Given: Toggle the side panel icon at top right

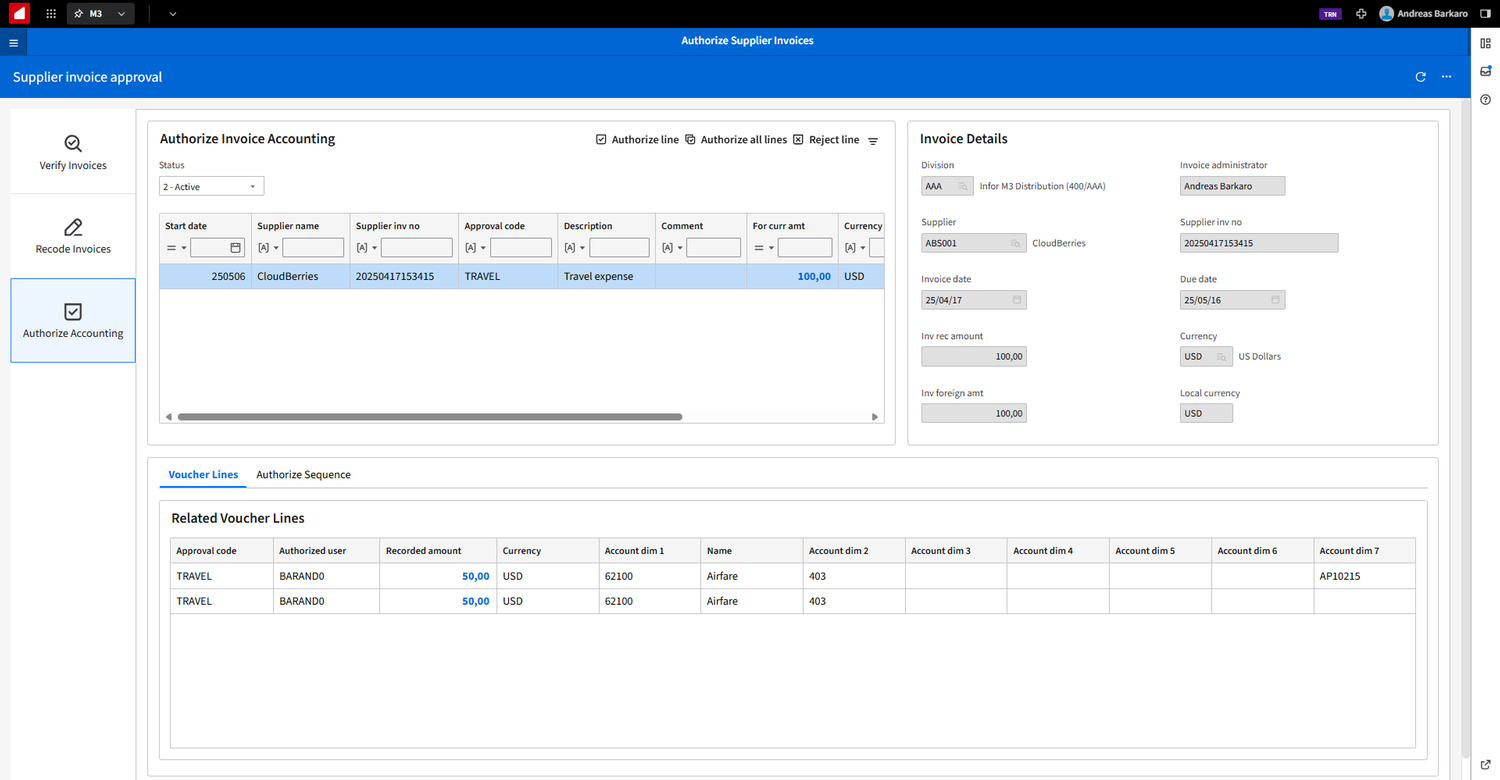Looking at the screenshot, I should click(1485, 14).
